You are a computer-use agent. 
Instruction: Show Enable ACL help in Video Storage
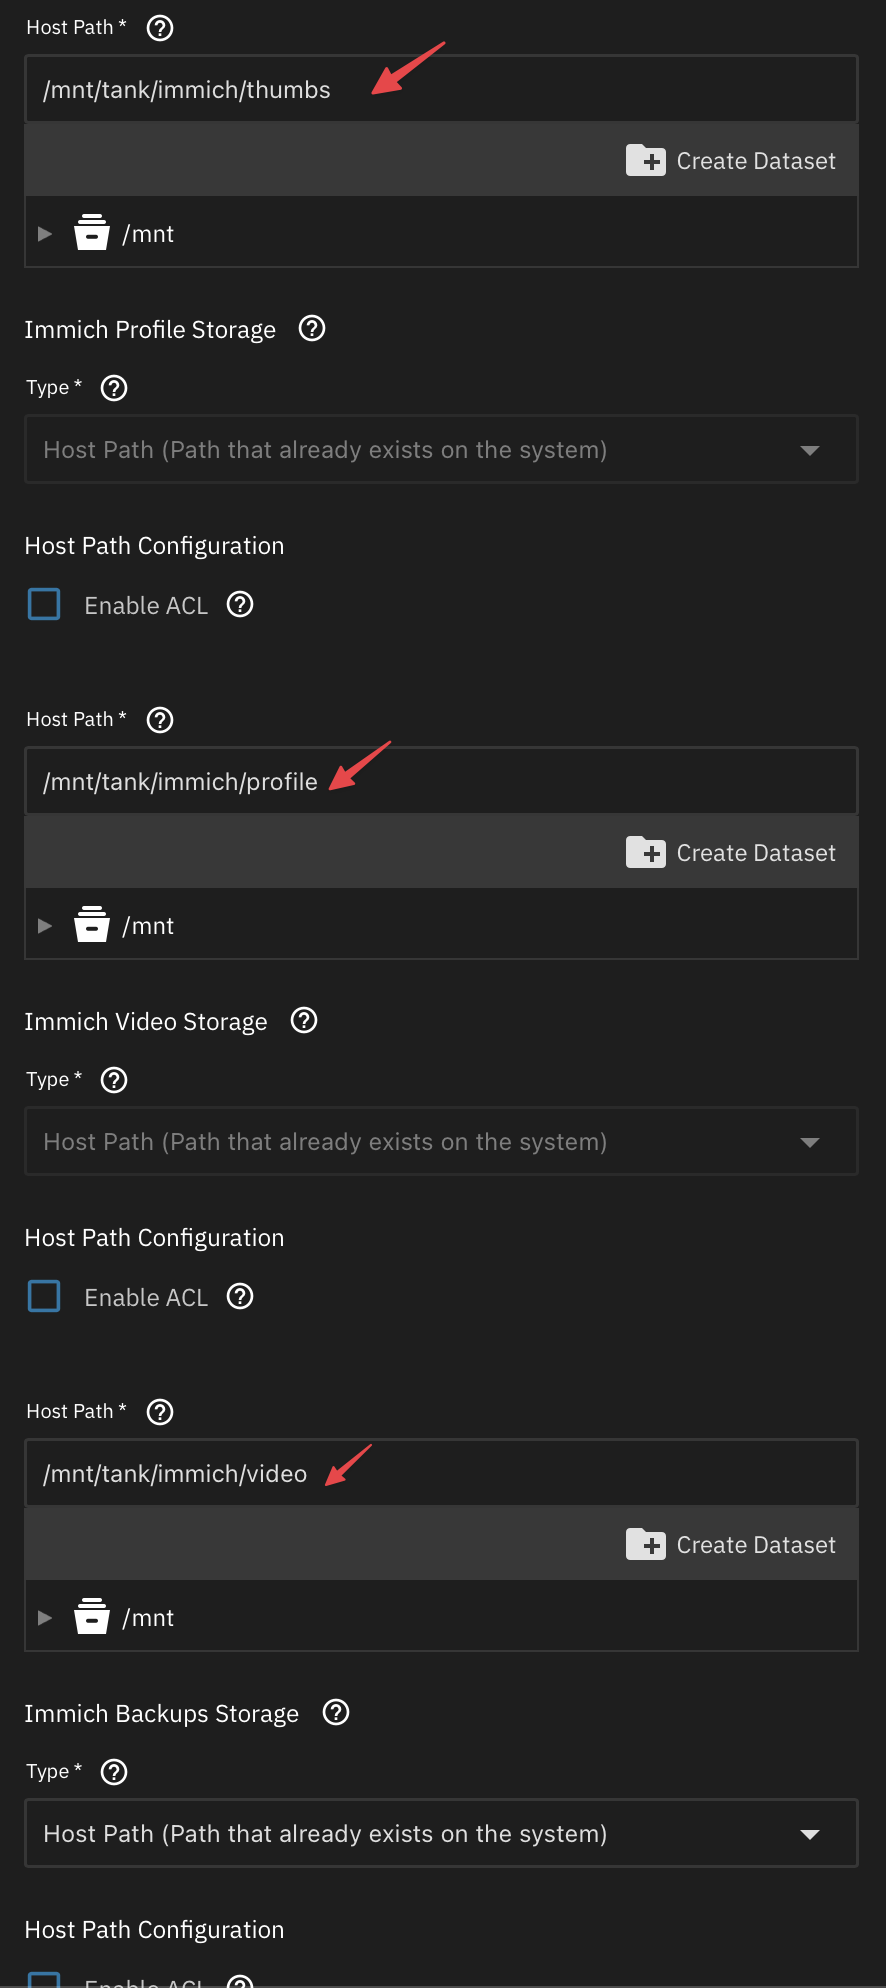point(240,1296)
